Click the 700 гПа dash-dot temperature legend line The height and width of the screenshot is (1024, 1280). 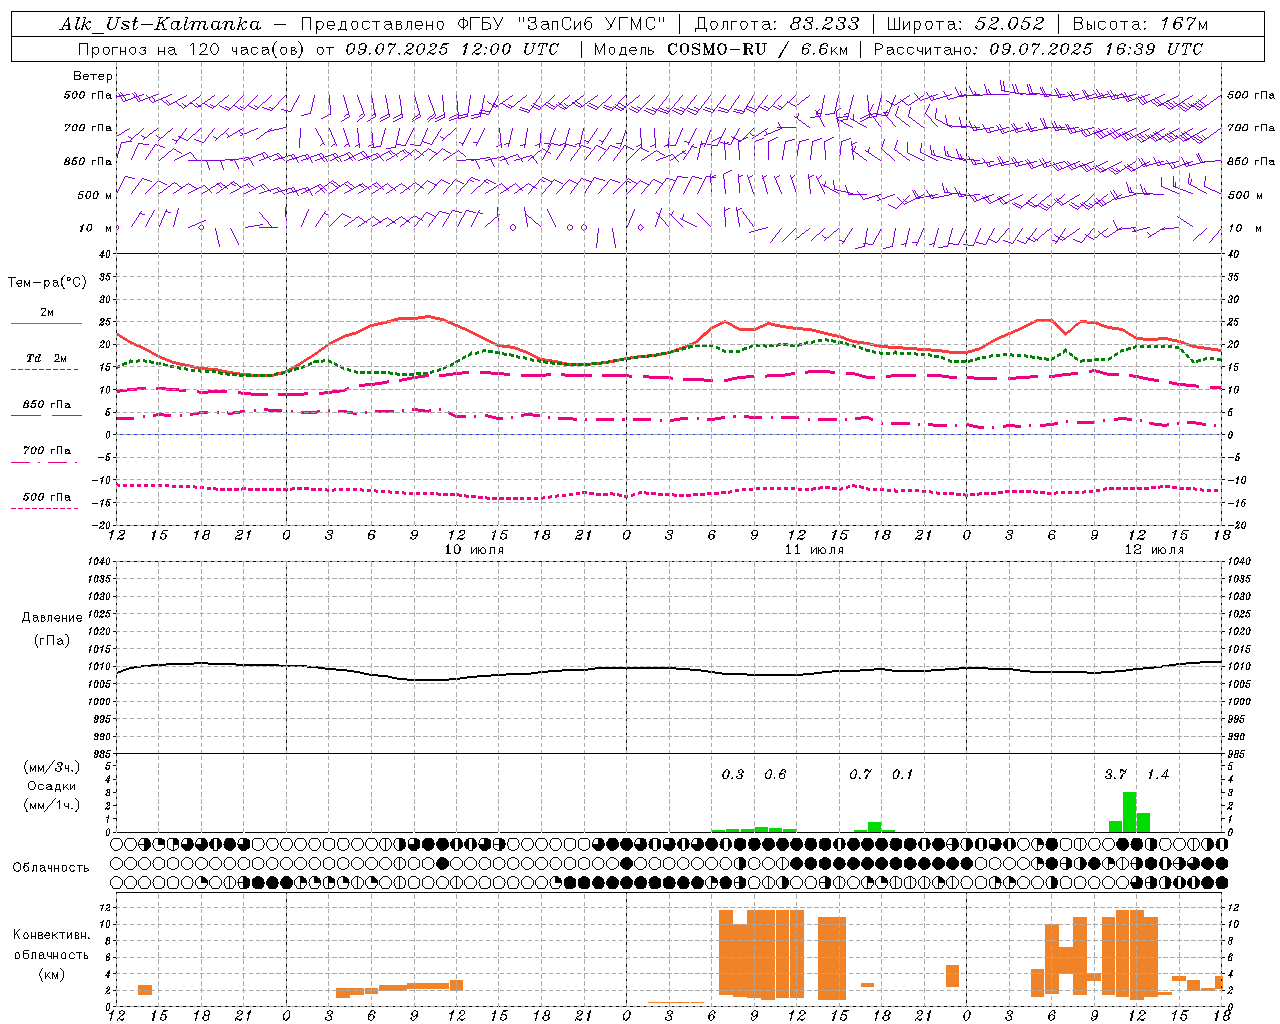[x=46, y=461]
